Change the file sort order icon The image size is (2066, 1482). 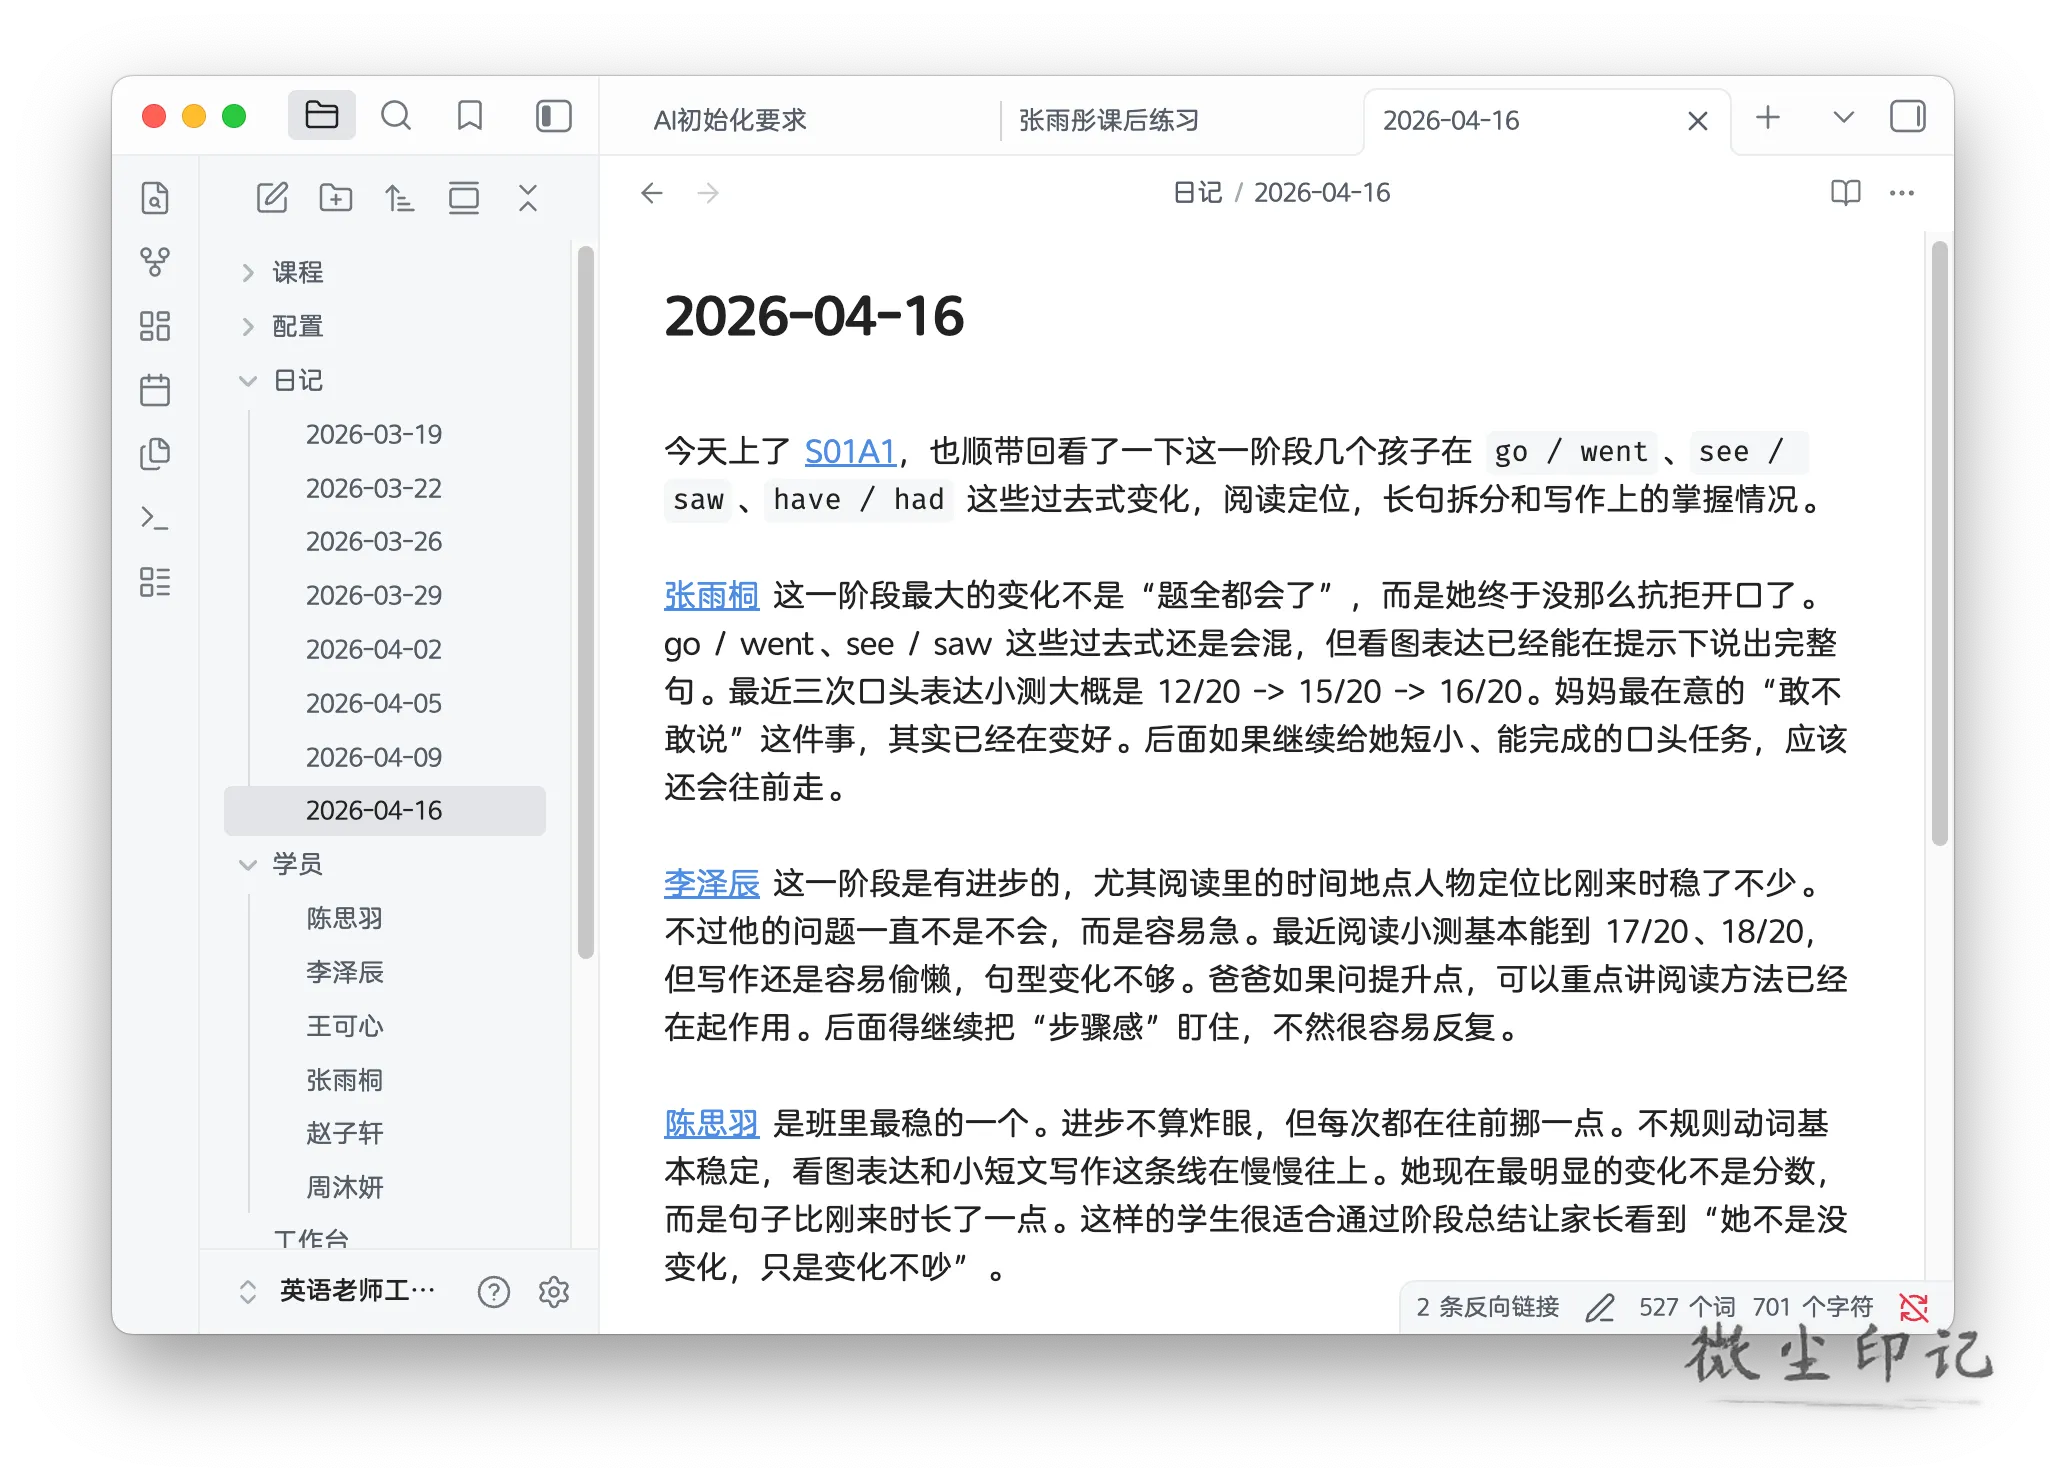pos(400,198)
